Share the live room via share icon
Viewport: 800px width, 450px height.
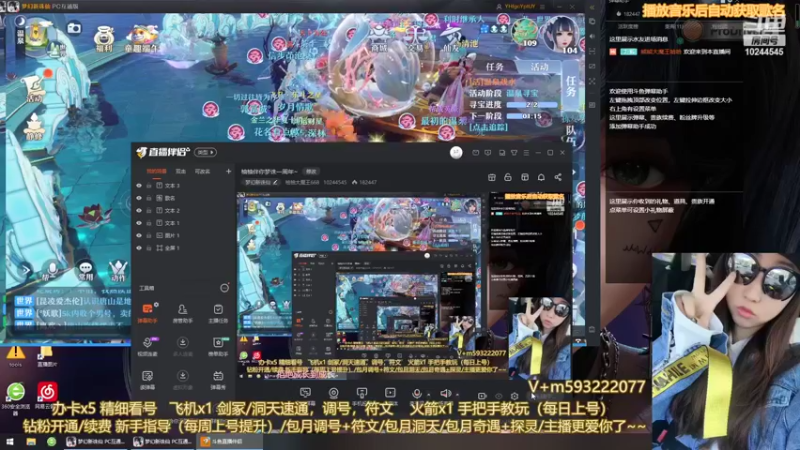coord(558,177)
